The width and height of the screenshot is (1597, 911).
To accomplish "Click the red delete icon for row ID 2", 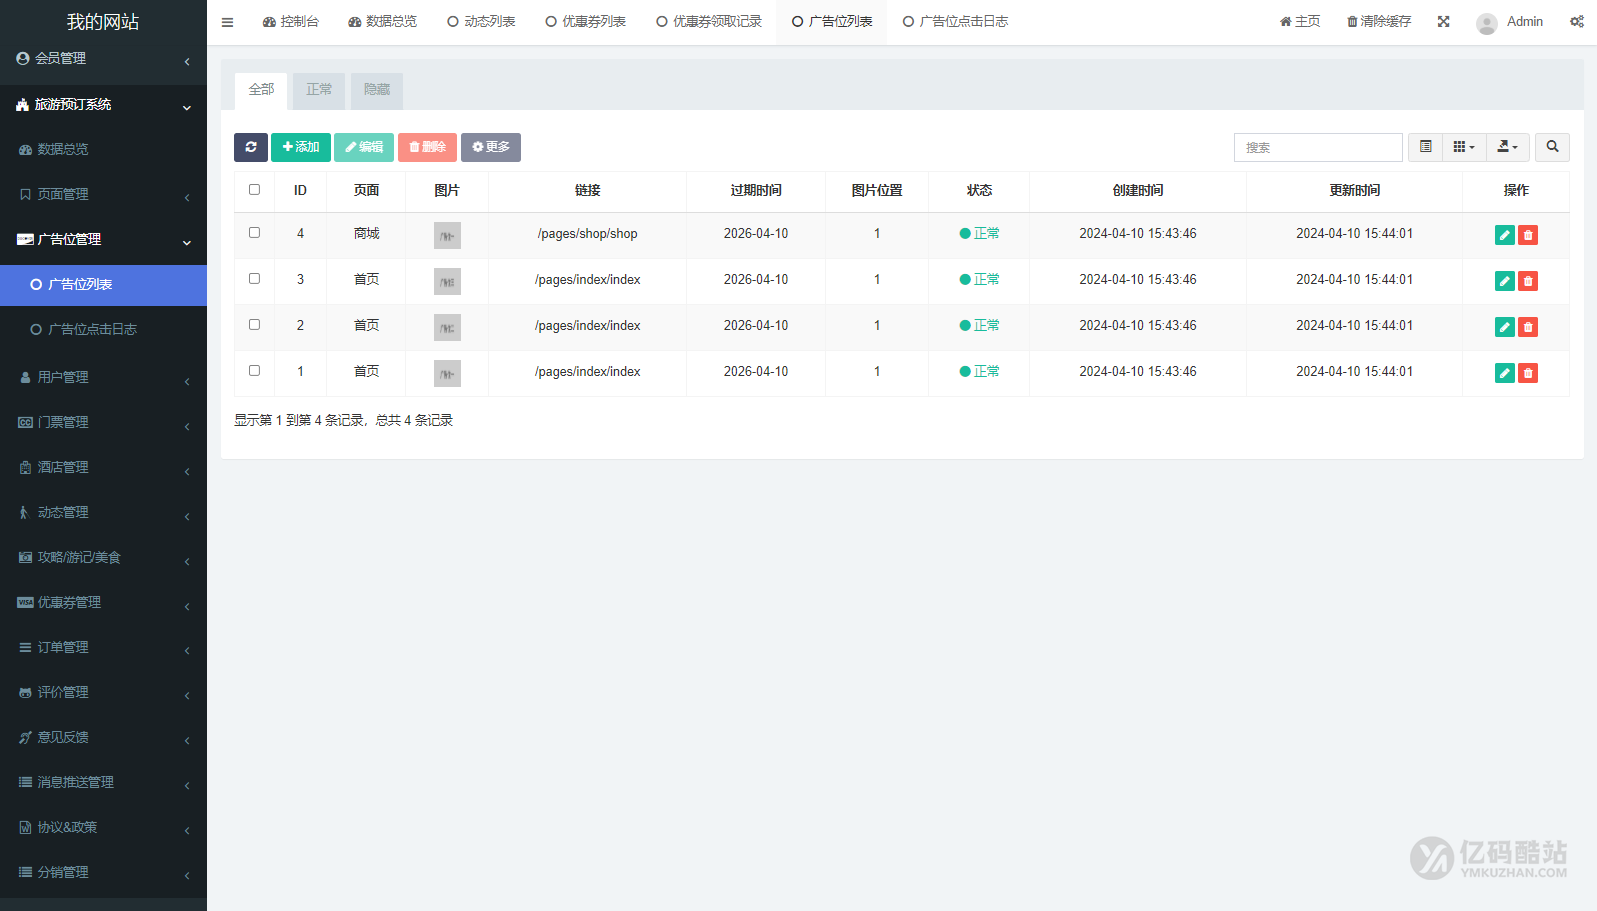I will (1528, 327).
